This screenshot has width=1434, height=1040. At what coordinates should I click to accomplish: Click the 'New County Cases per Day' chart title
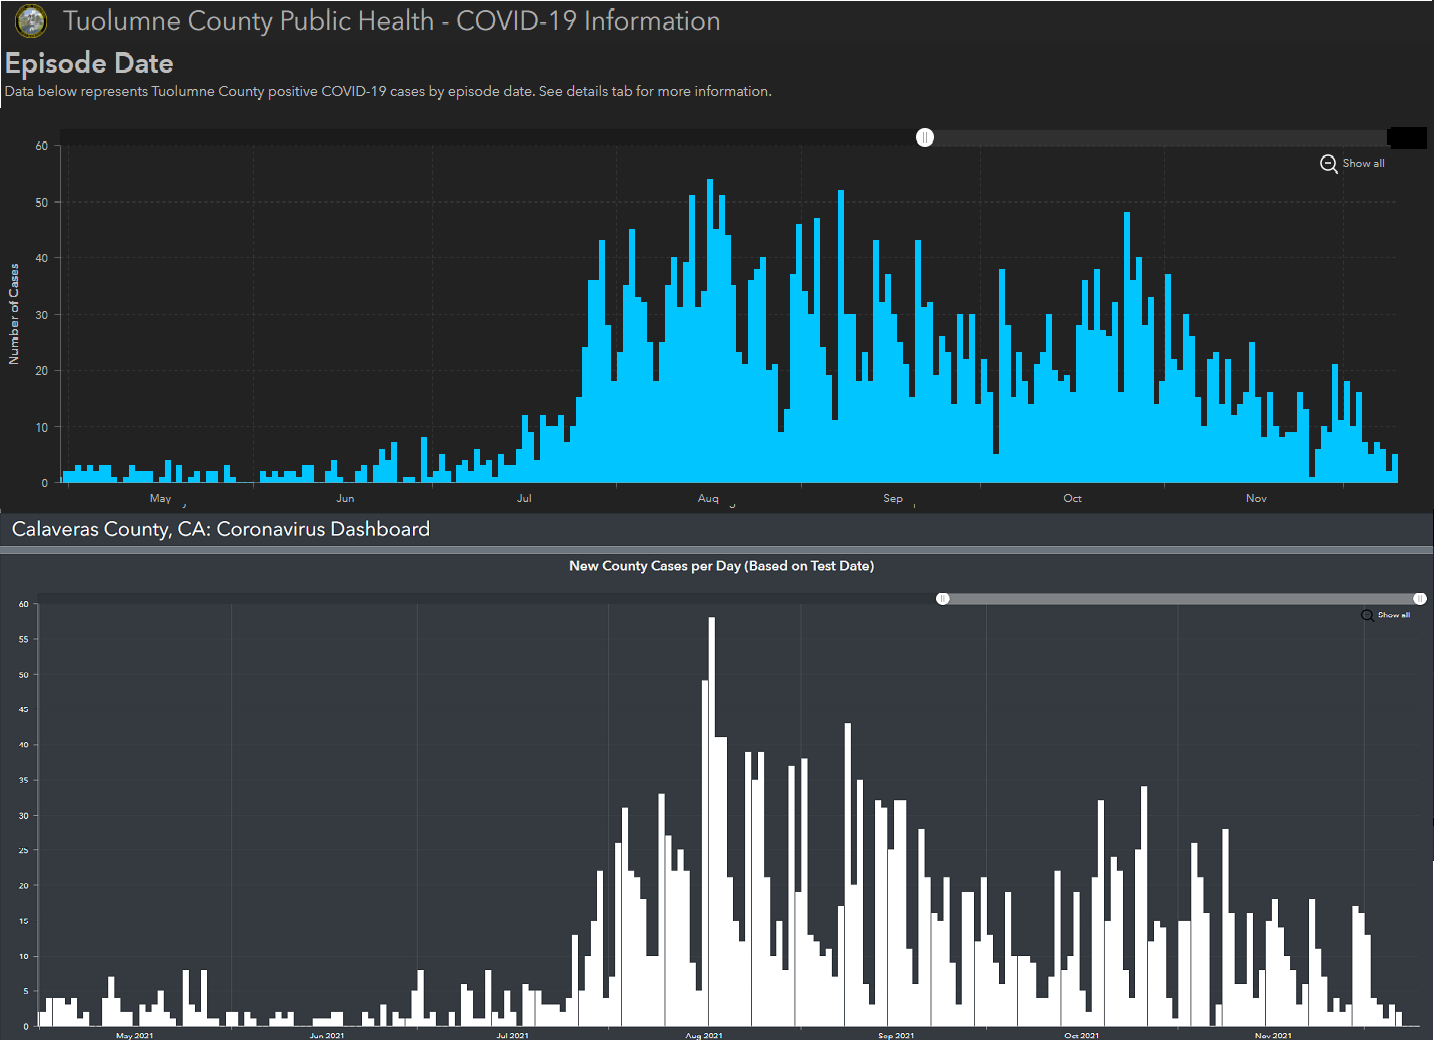(721, 566)
